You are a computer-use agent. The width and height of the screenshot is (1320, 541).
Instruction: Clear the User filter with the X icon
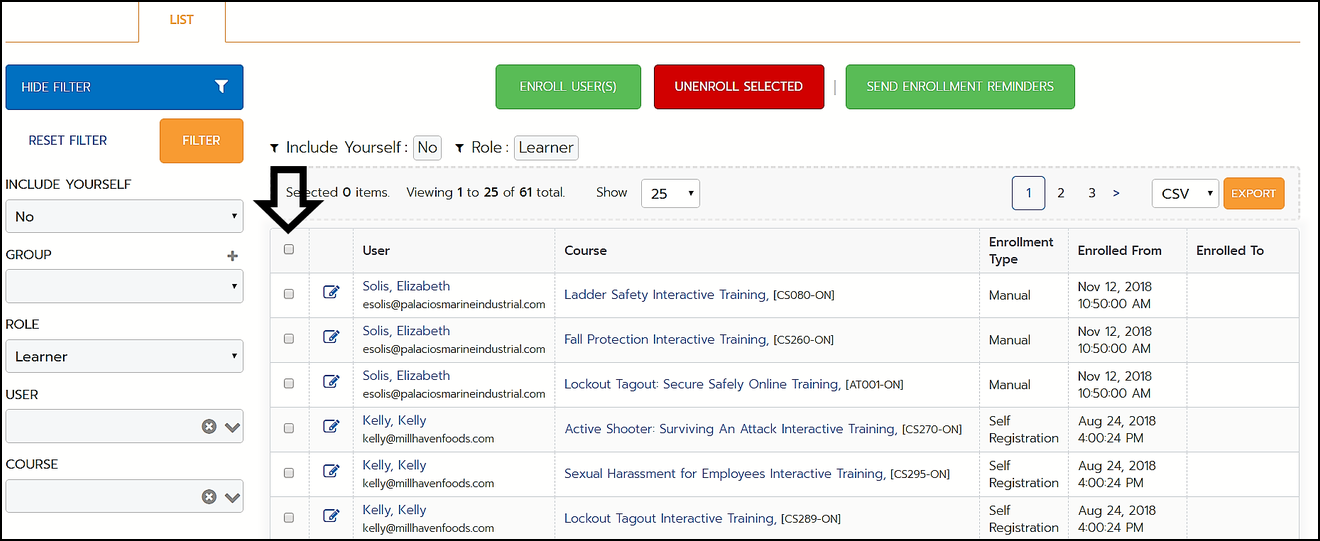[209, 427]
